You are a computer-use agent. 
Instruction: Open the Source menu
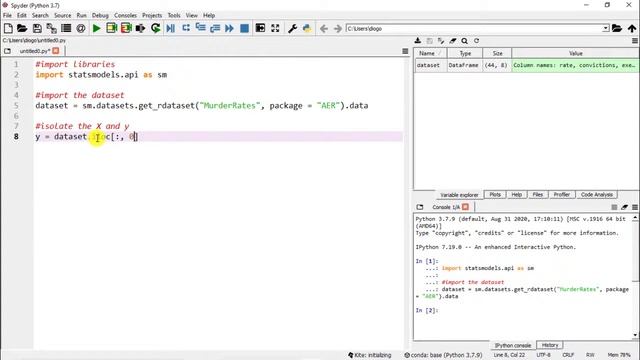coord(62,15)
